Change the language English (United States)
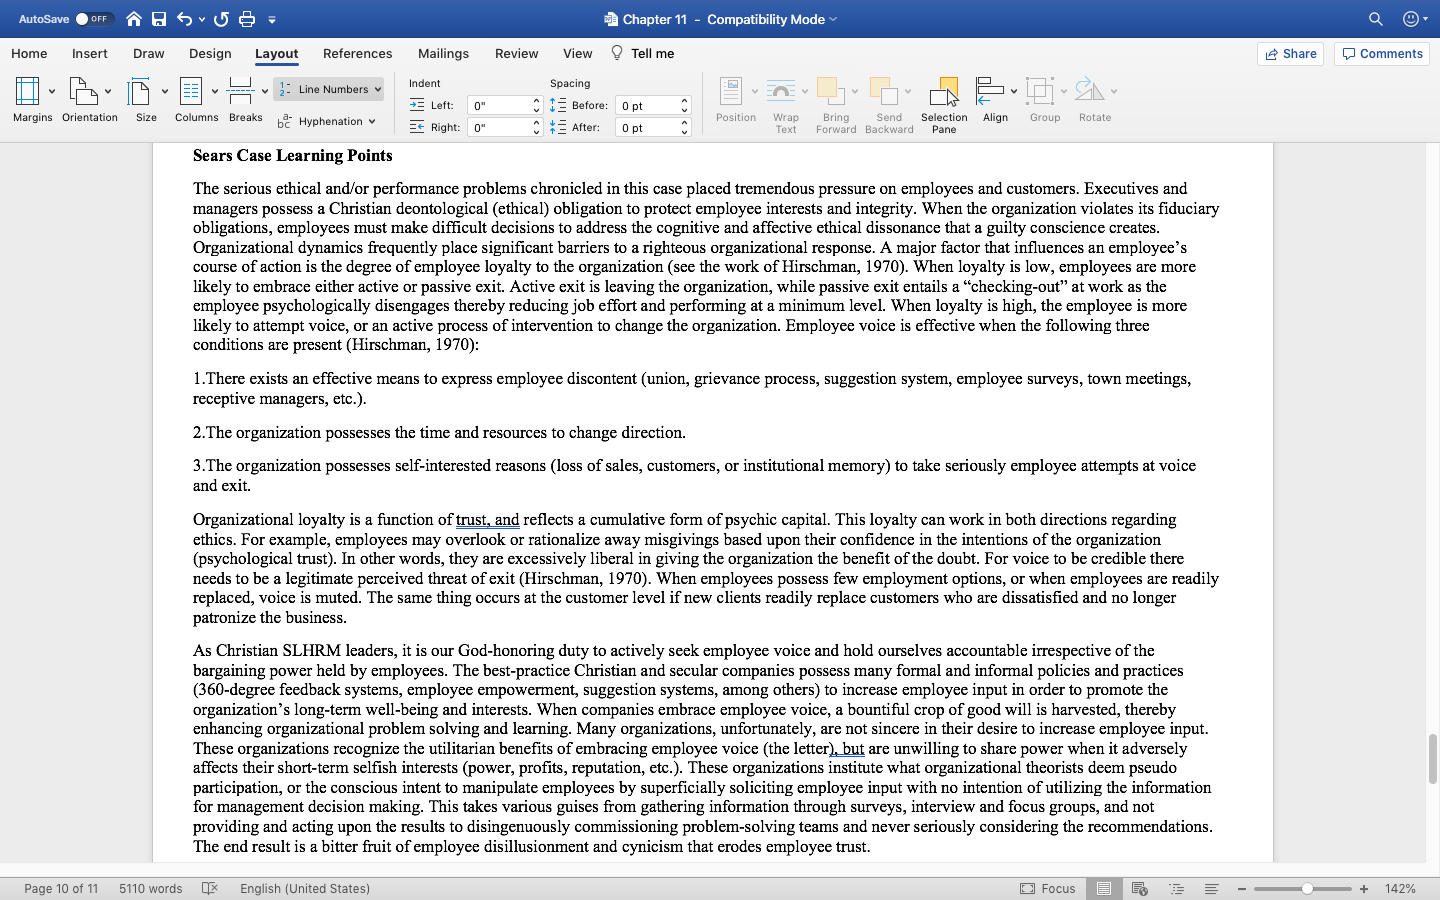 pos(305,888)
